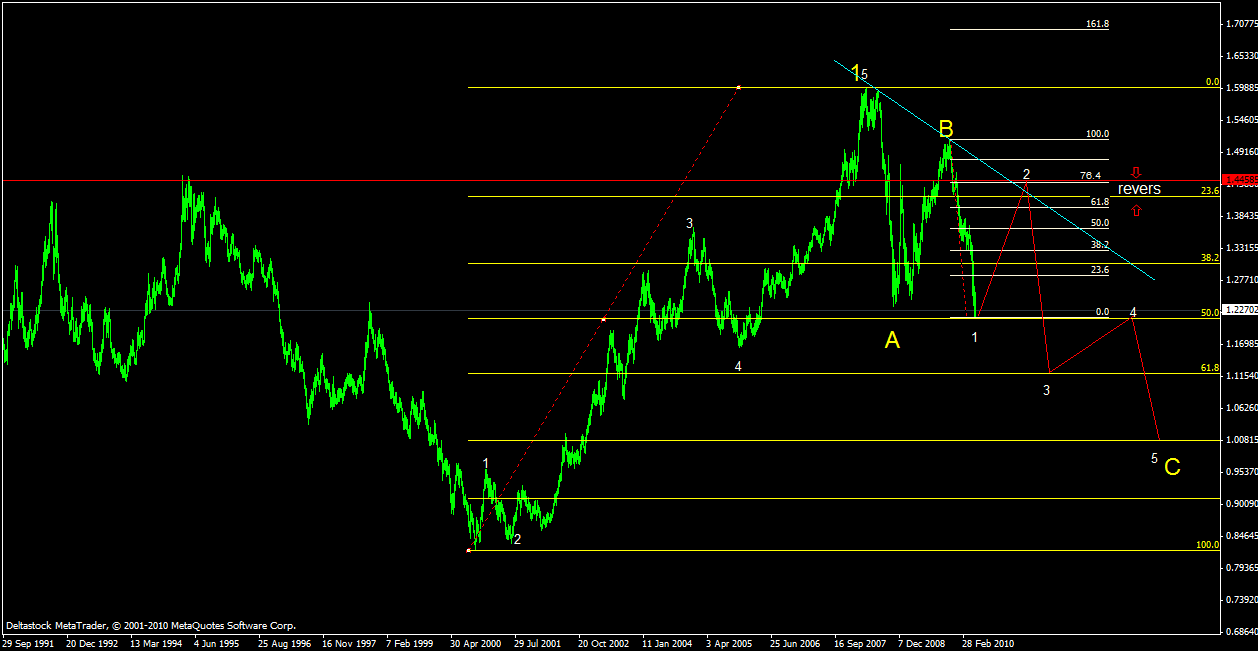Choose the yellow "50.0" Fibonacci label
The image size is (1258, 651).
click(1210, 313)
